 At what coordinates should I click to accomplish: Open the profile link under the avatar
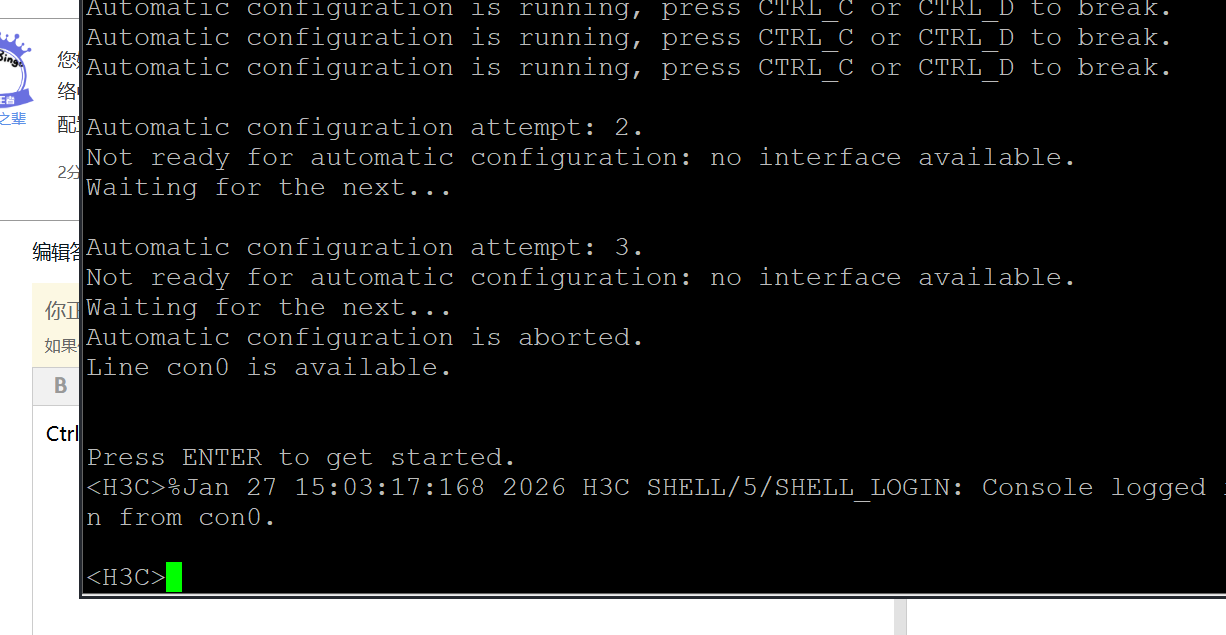(13, 119)
